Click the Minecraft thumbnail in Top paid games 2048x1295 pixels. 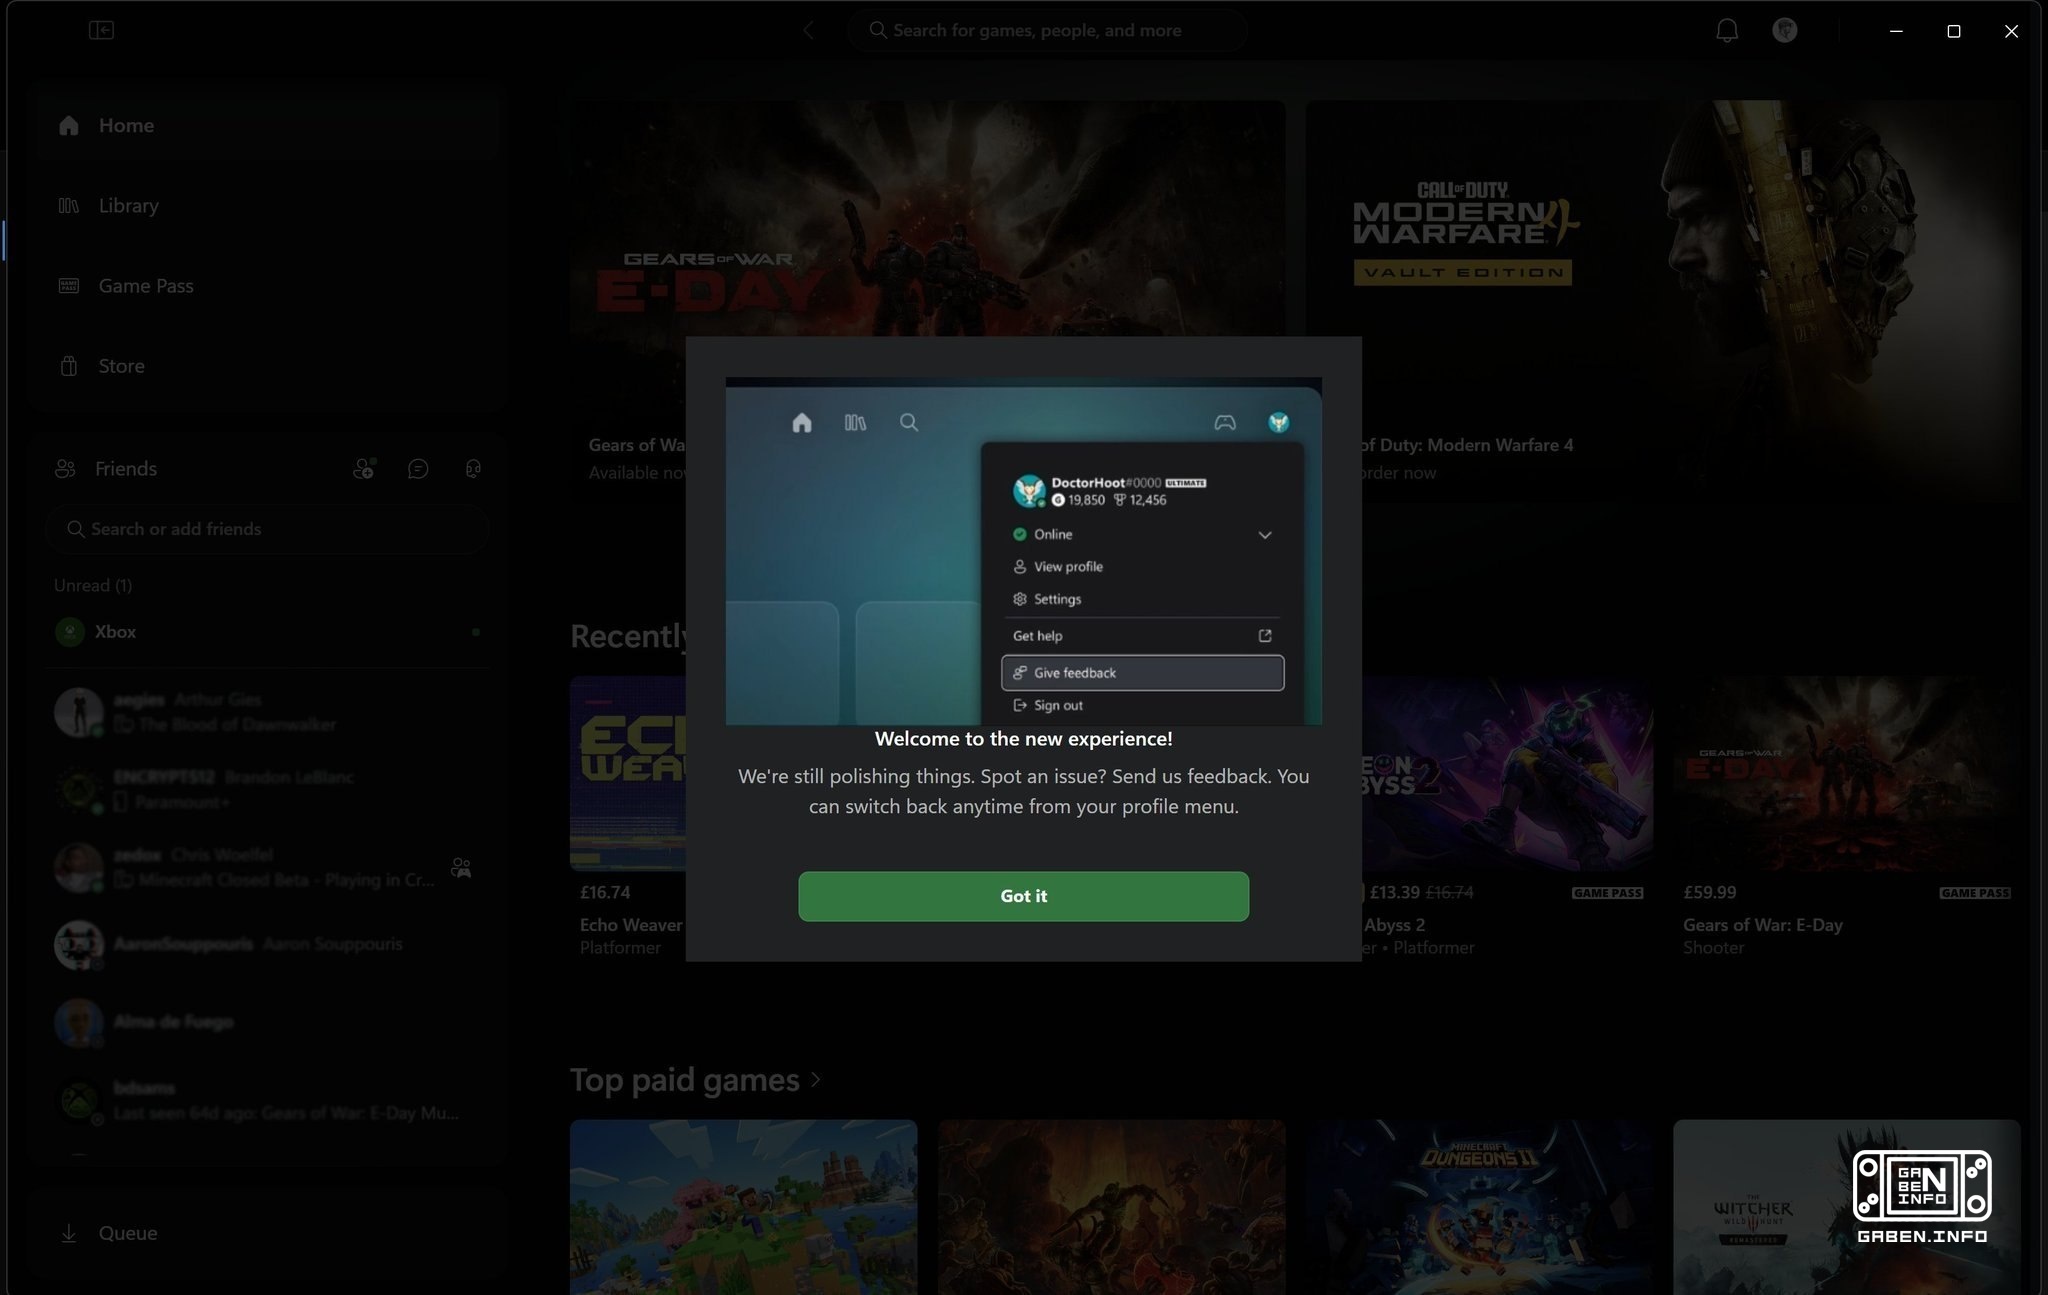point(743,1207)
